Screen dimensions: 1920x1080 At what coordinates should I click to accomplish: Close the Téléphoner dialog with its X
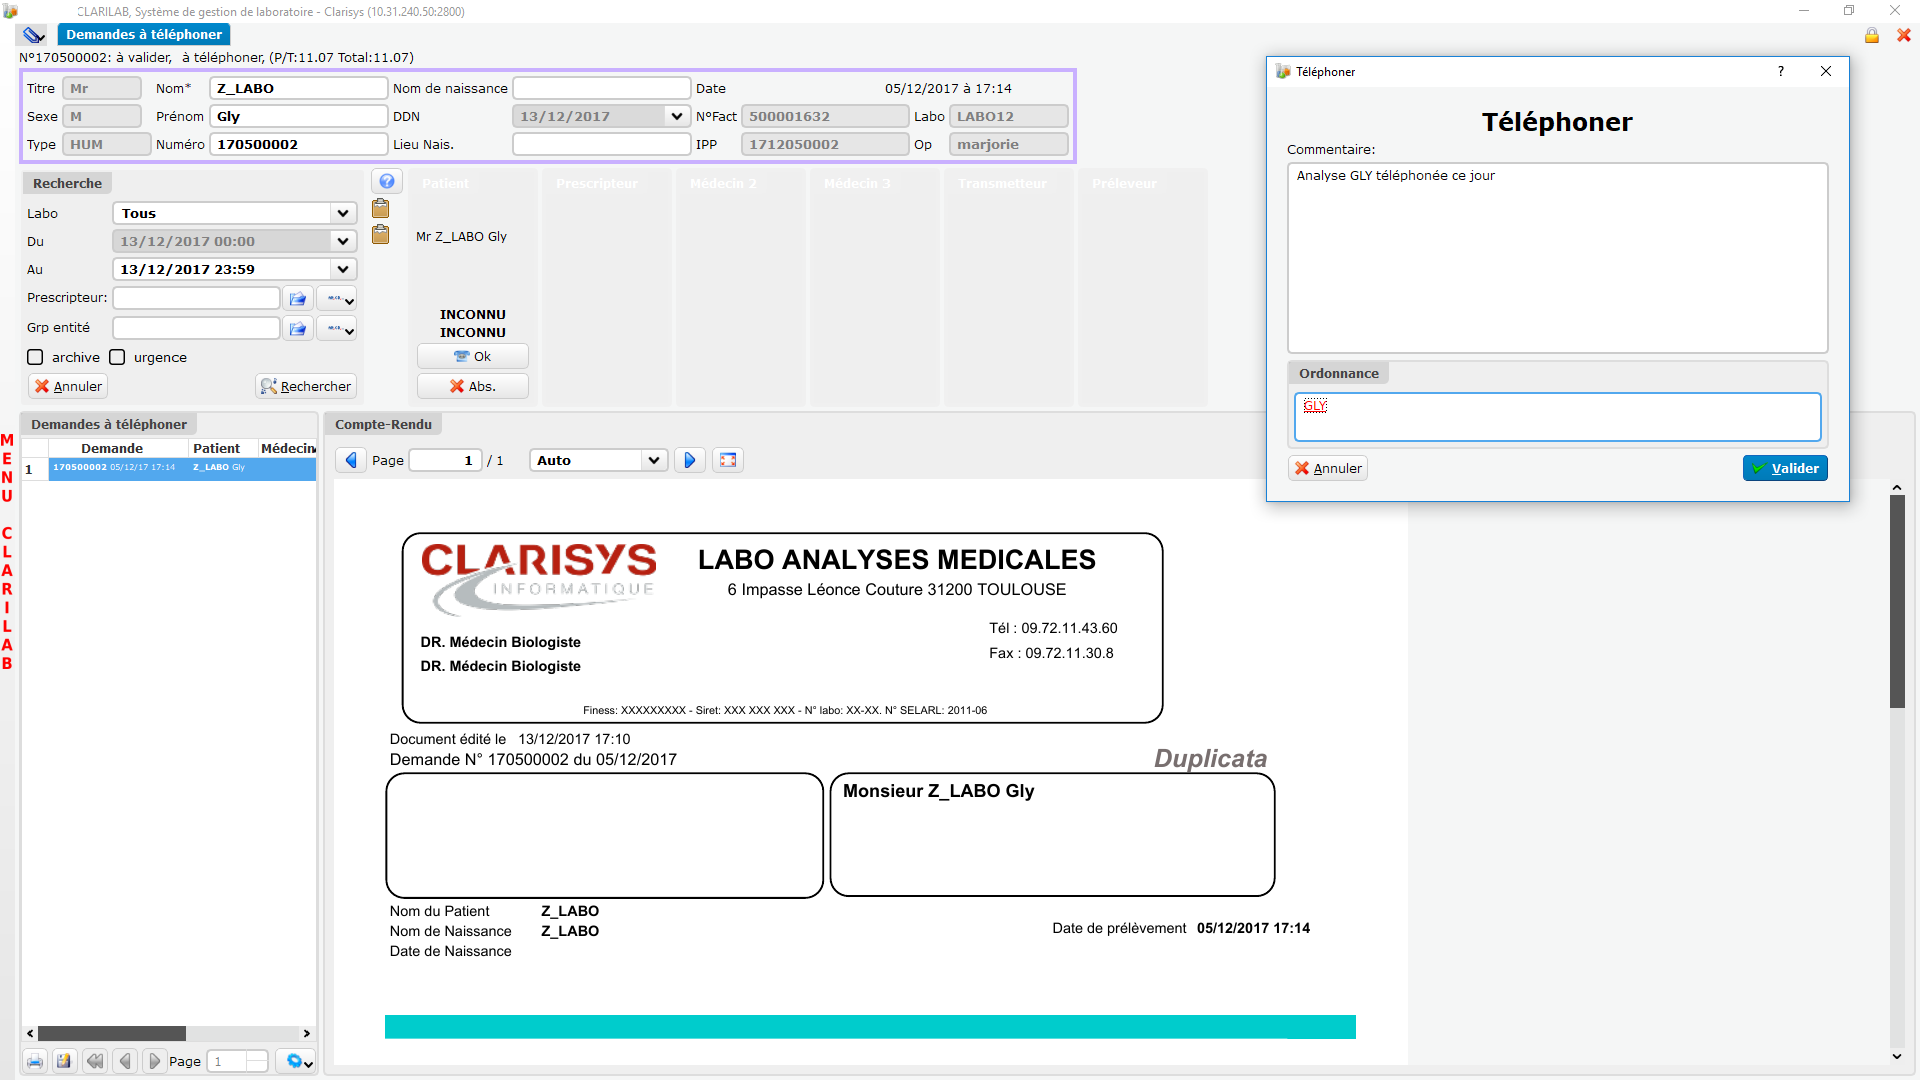pyautogui.click(x=1826, y=71)
